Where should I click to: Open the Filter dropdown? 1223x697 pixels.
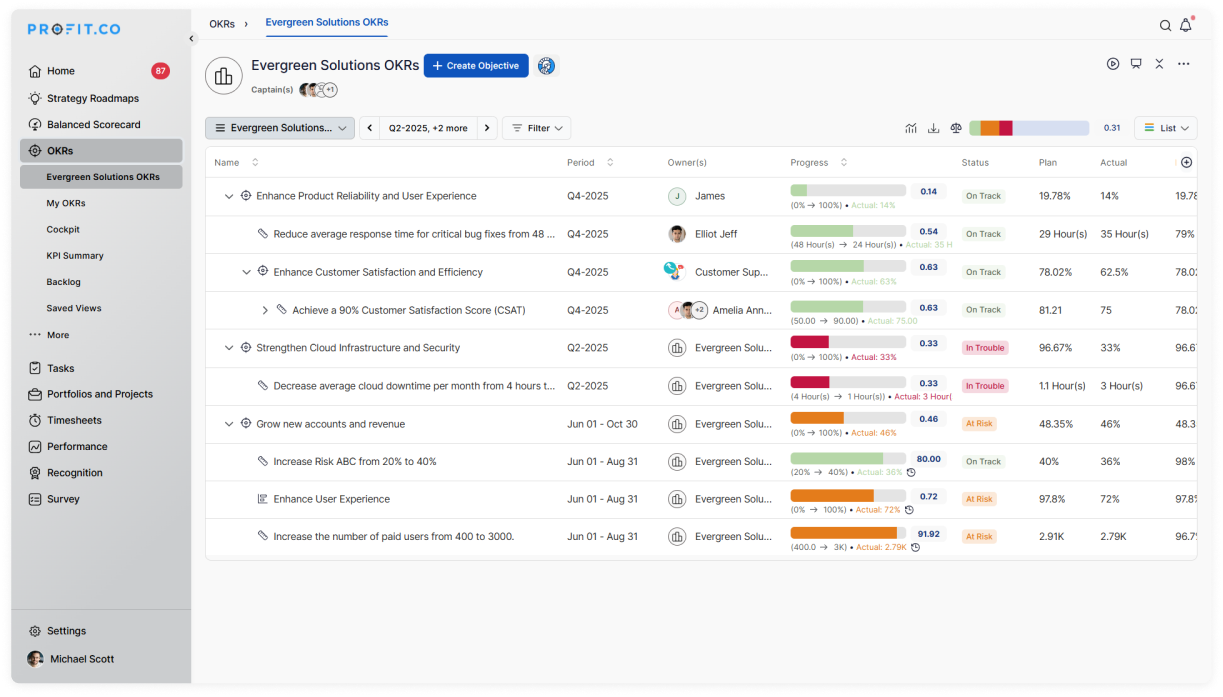pyautogui.click(x=537, y=128)
